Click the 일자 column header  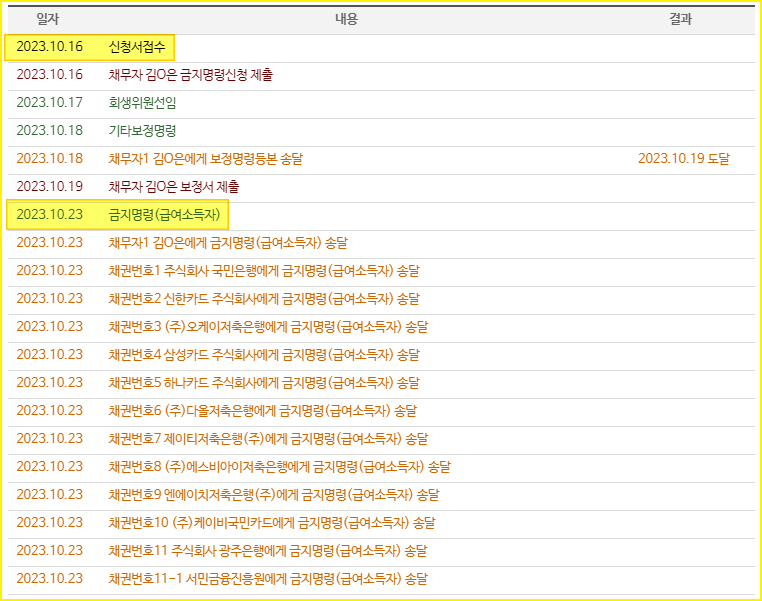point(48,19)
